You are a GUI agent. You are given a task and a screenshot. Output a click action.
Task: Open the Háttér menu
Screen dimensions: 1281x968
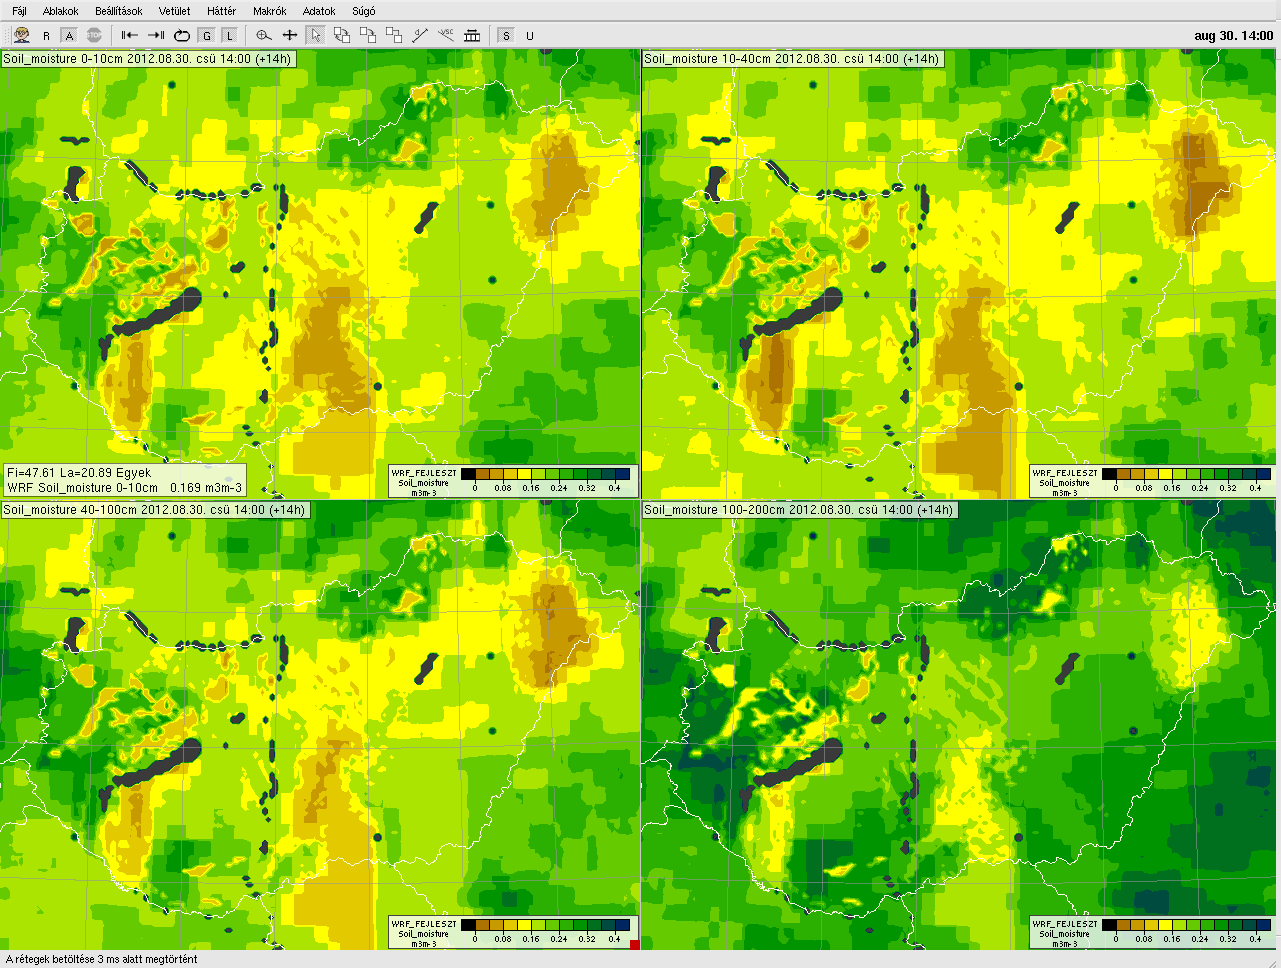tap(221, 11)
